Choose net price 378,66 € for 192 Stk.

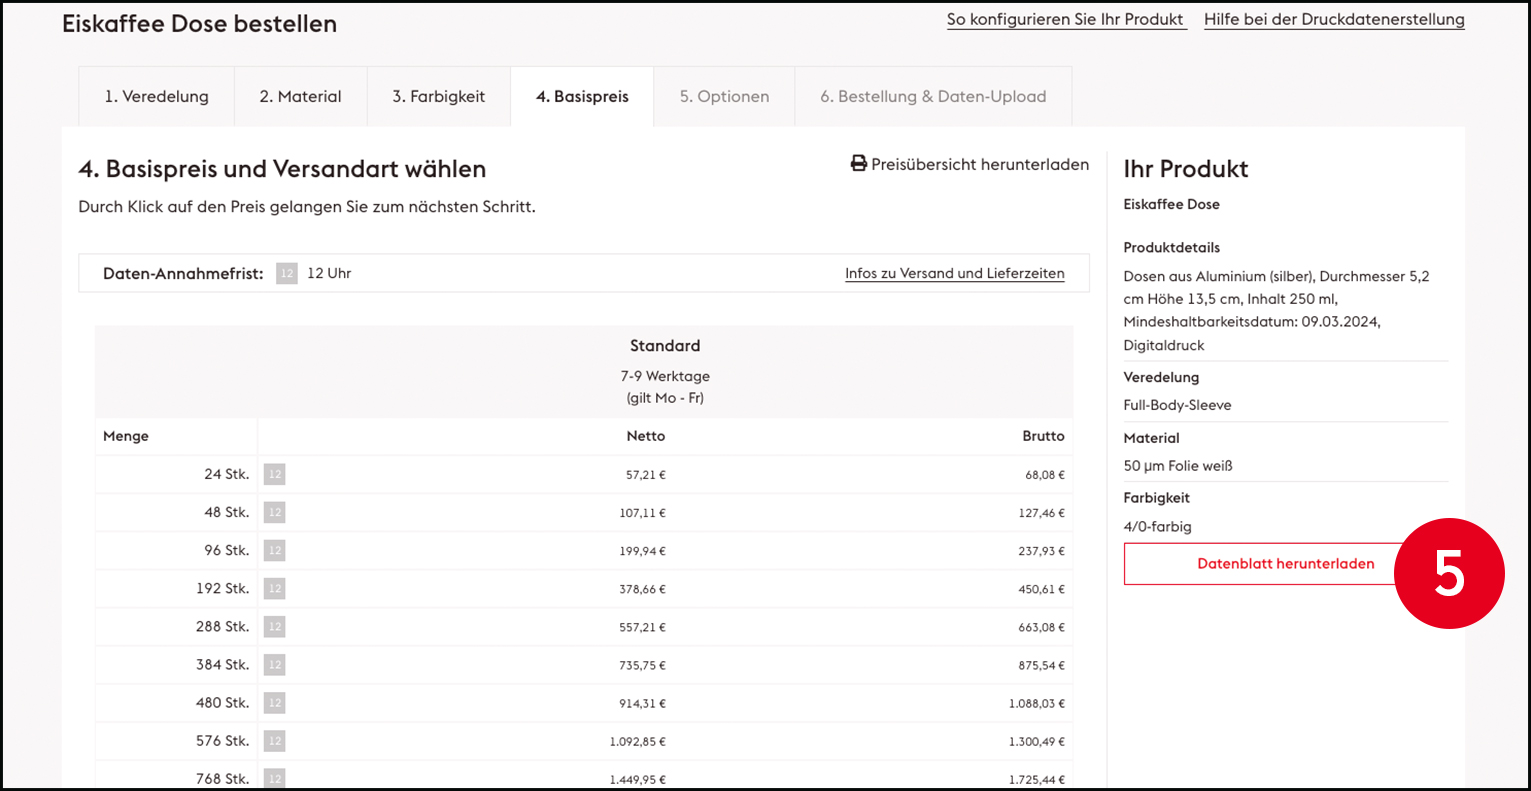pyautogui.click(x=642, y=589)
